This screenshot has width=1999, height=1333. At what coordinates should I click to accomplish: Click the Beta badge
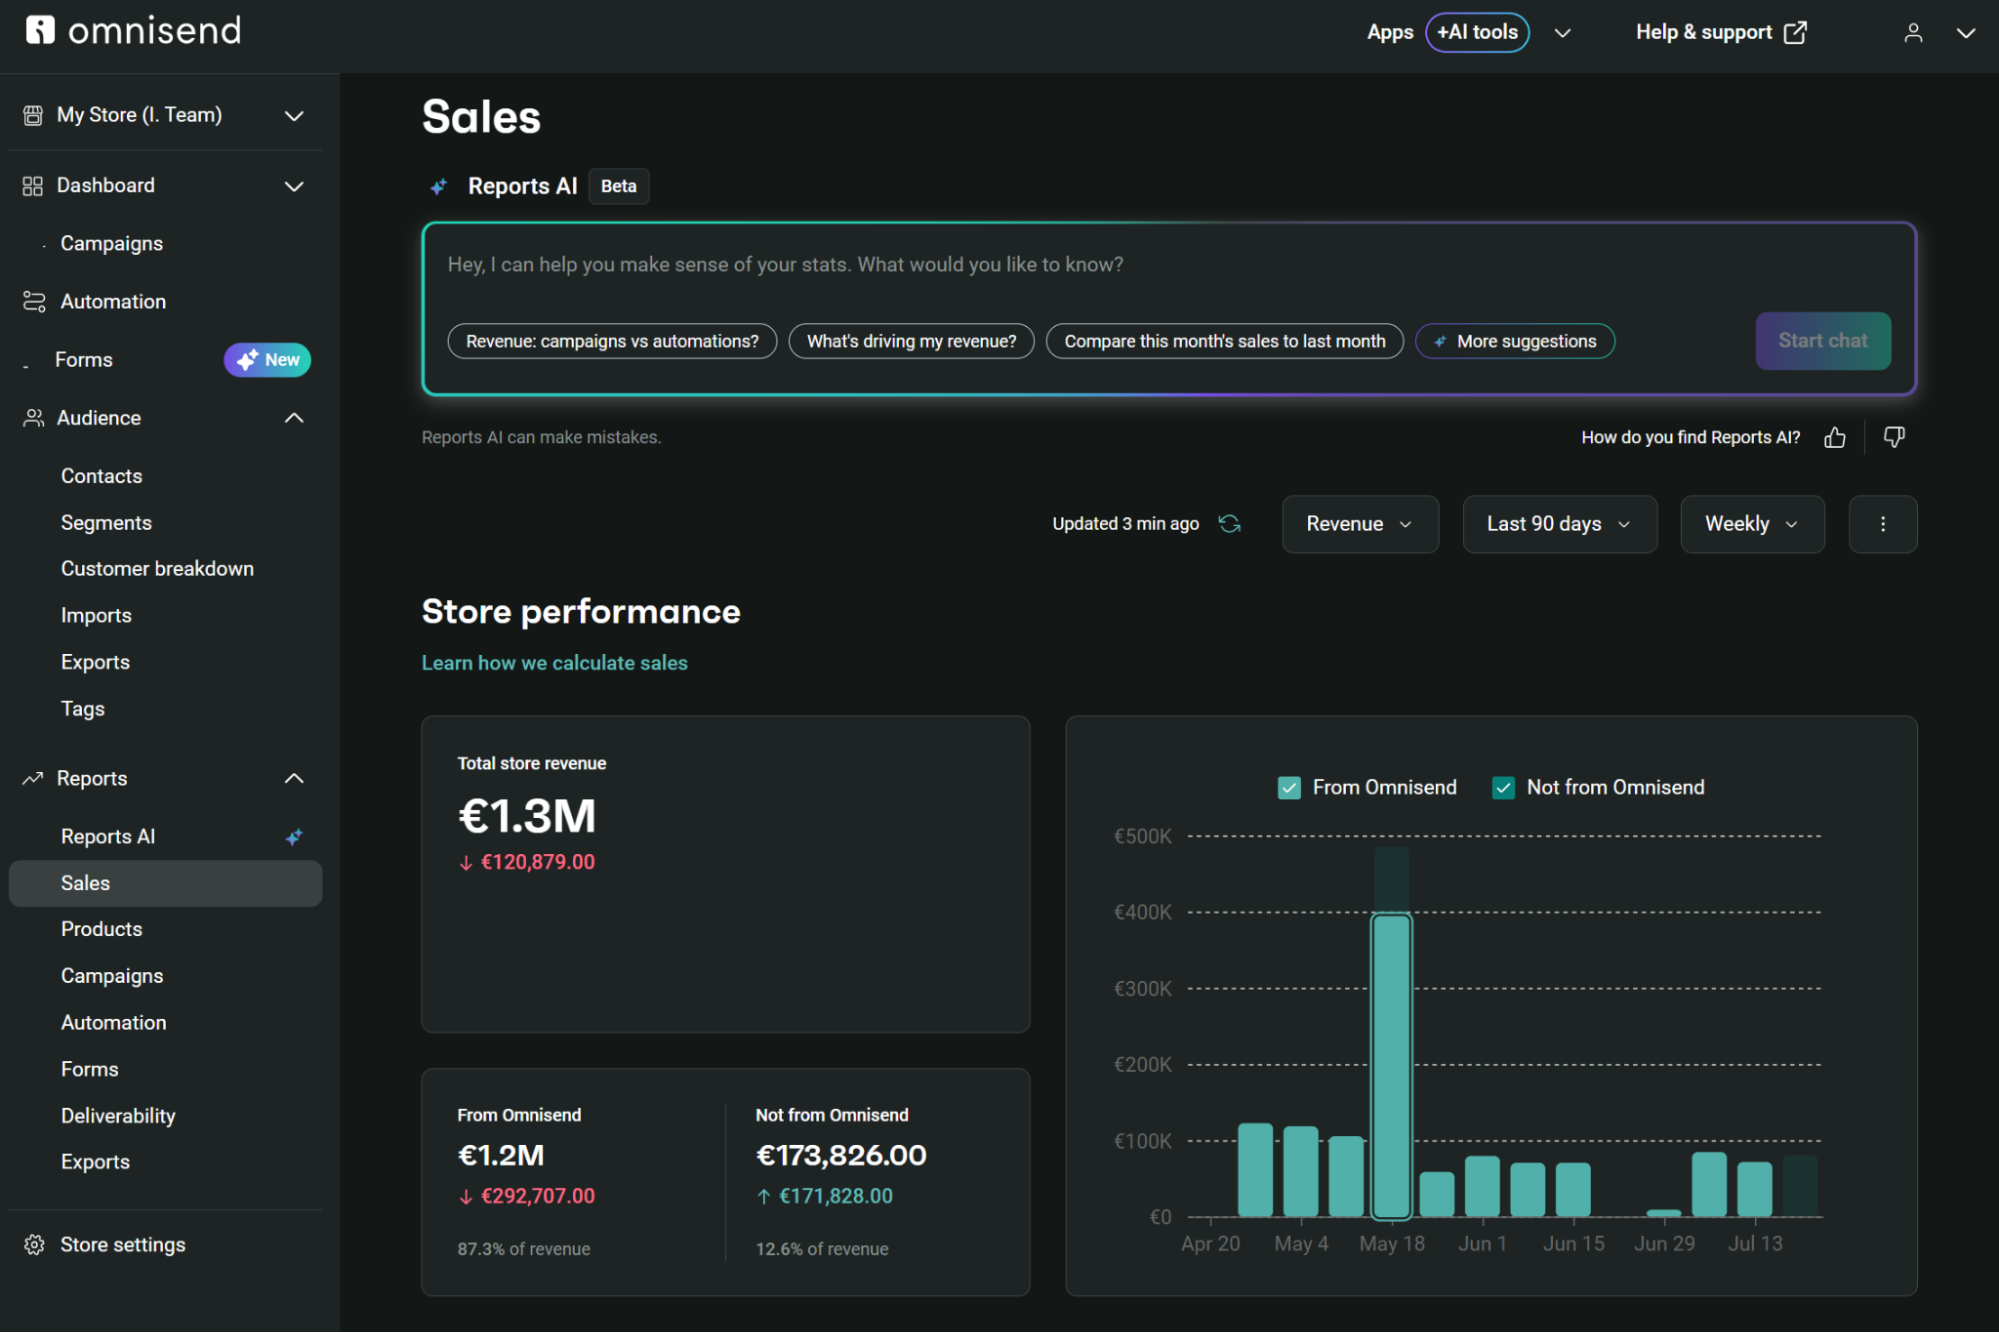pyautogui.click(x=619, y=187)
